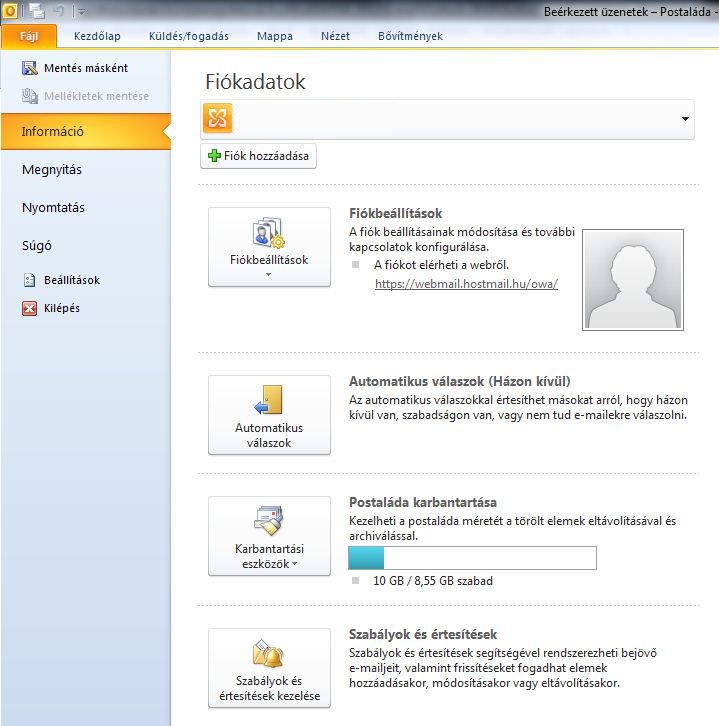This screenshot has height=726, width=719.
Task: Expand the account selector dropdown arrow
Action: click(685, 119)
